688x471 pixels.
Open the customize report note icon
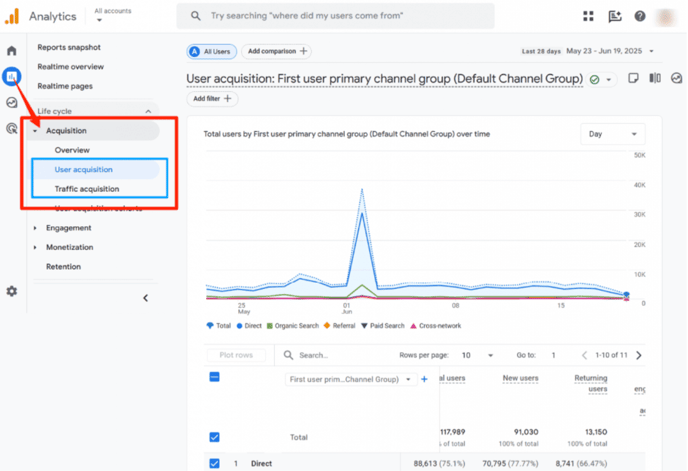click(633, 78)
